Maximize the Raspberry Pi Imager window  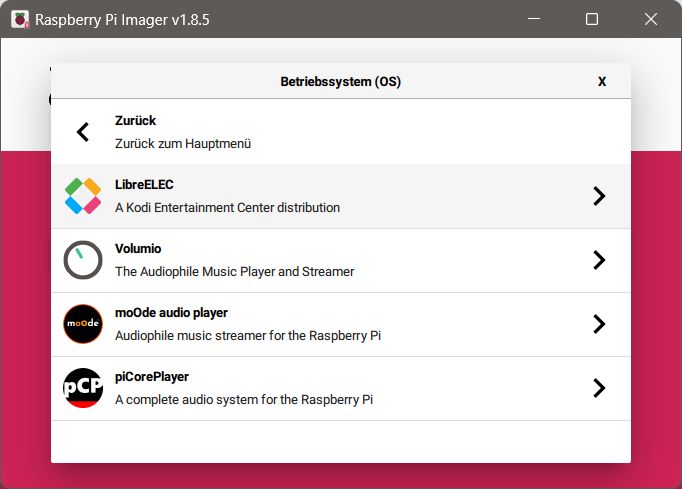[592, 19]
